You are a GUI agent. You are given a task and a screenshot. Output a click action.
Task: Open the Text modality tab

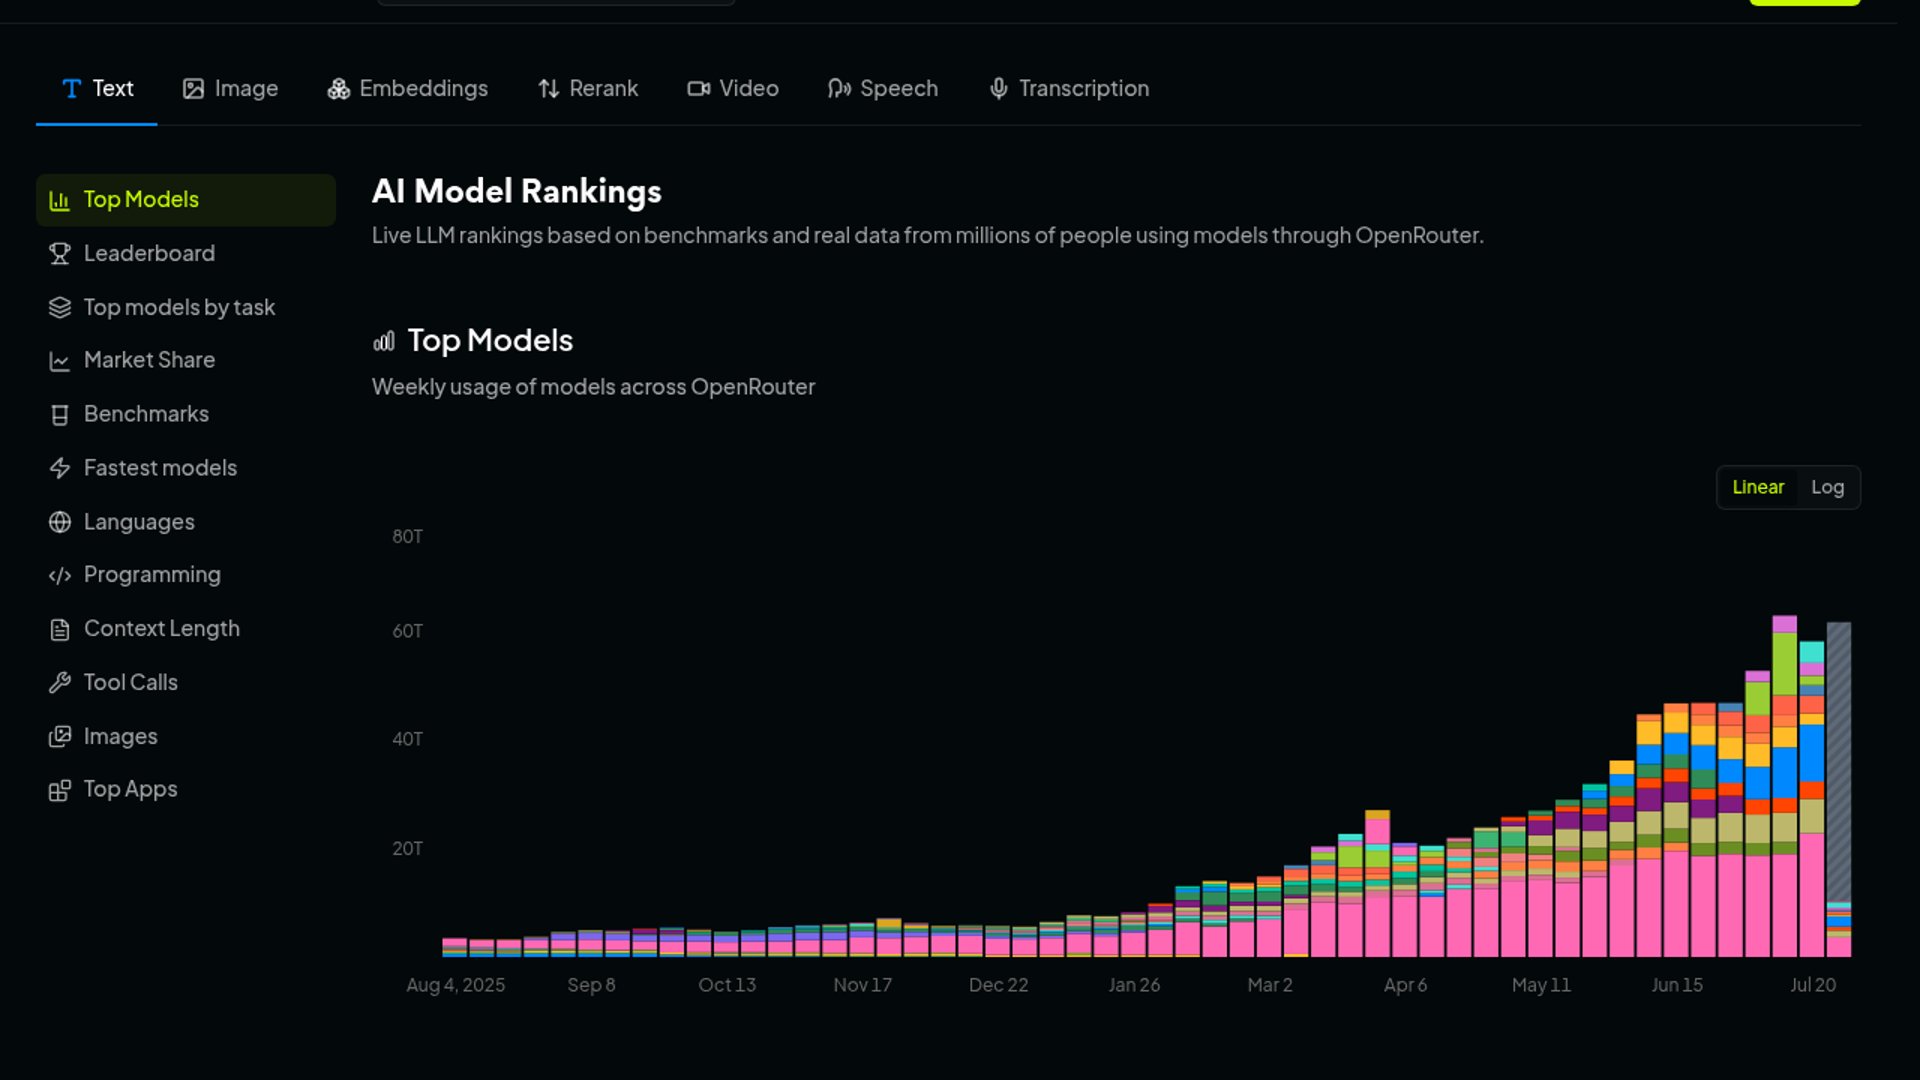[97, 89]
